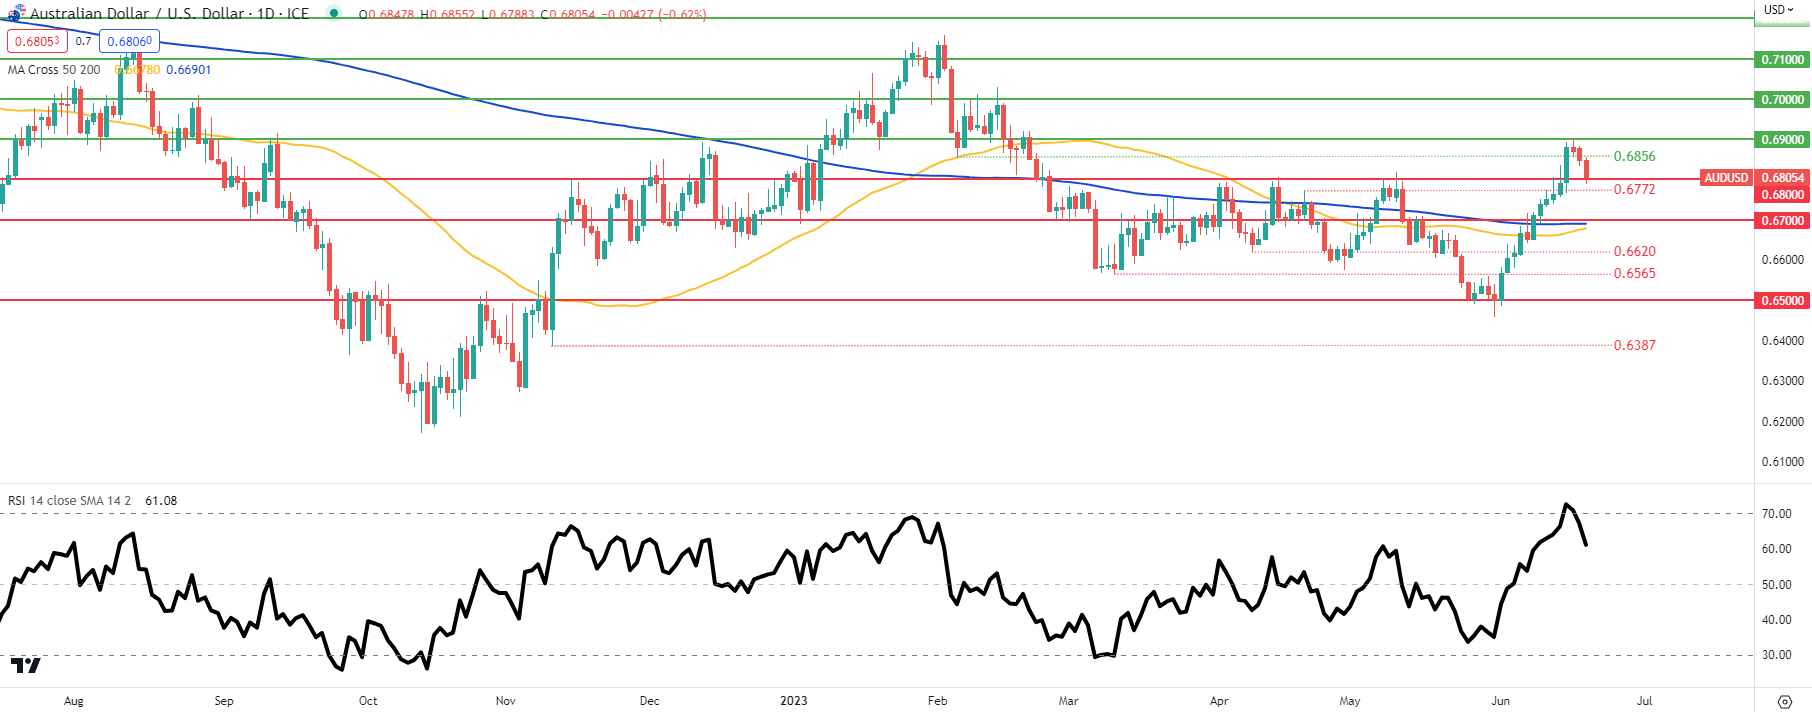This screenshot has height=712, width=1812.
Task: Click the 0.62000 price scale label
Action: 1783,422
